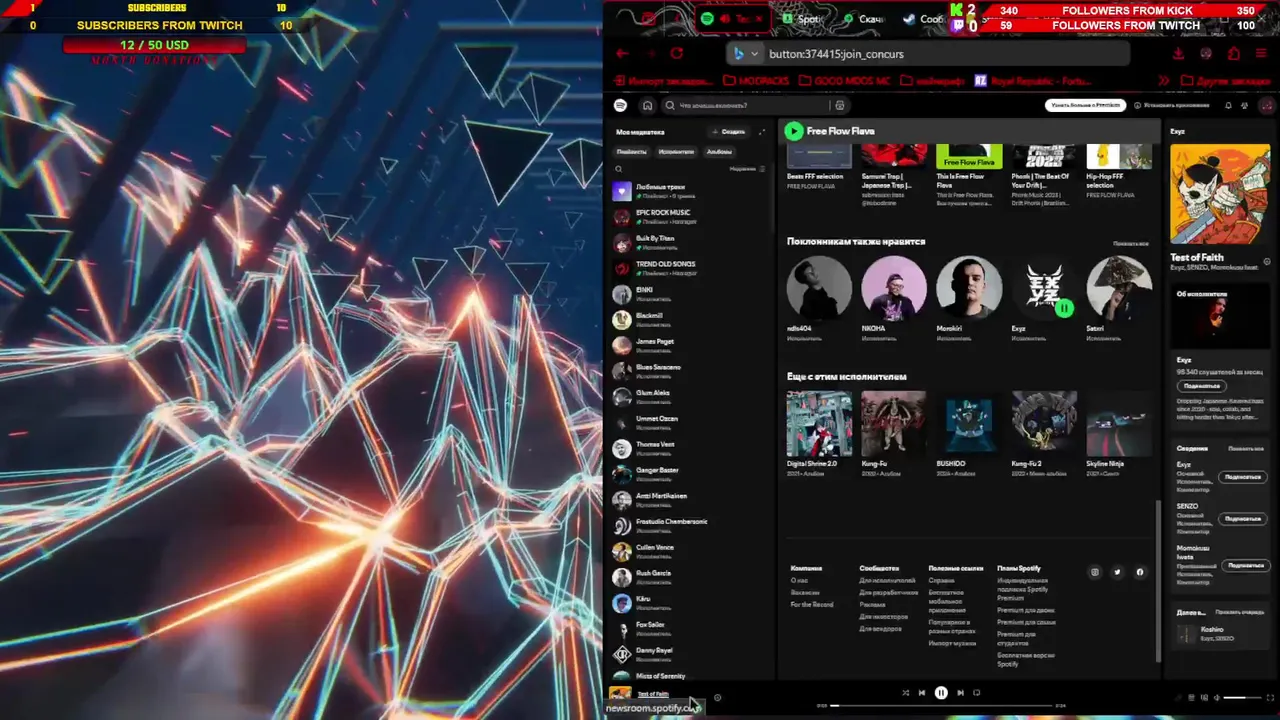1280x720 pixels.
Task: Open the library sort dropdown 'Недавние'
Action: (x=747, y=169)
